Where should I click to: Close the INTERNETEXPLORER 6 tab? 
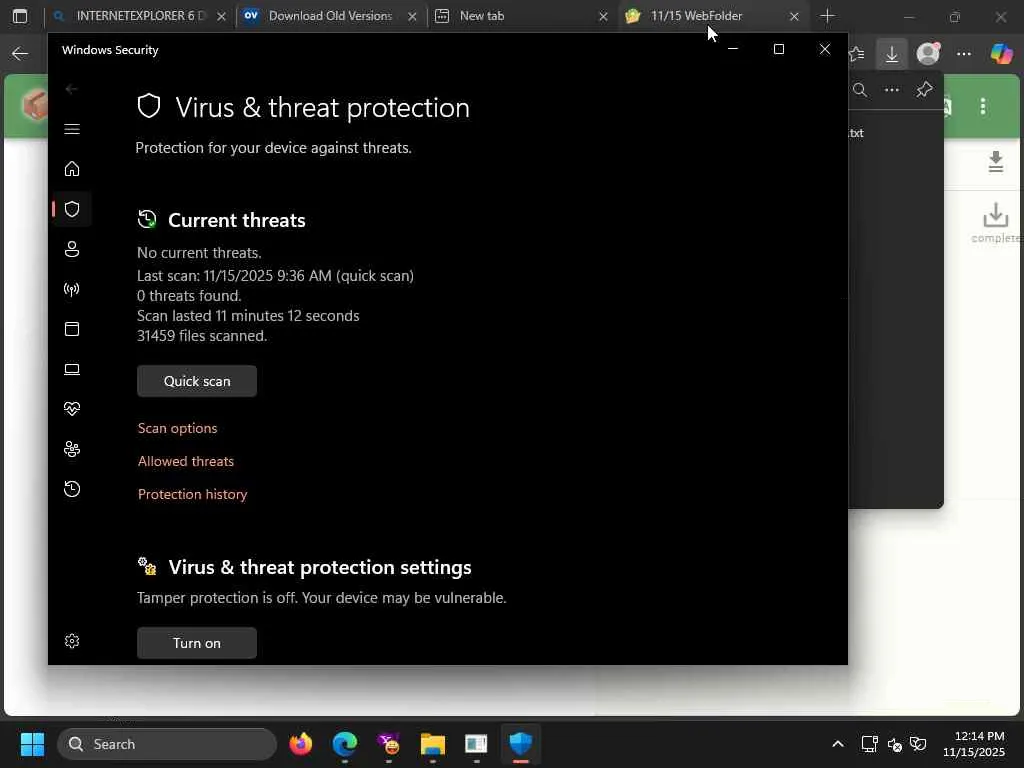coord(221,16)
